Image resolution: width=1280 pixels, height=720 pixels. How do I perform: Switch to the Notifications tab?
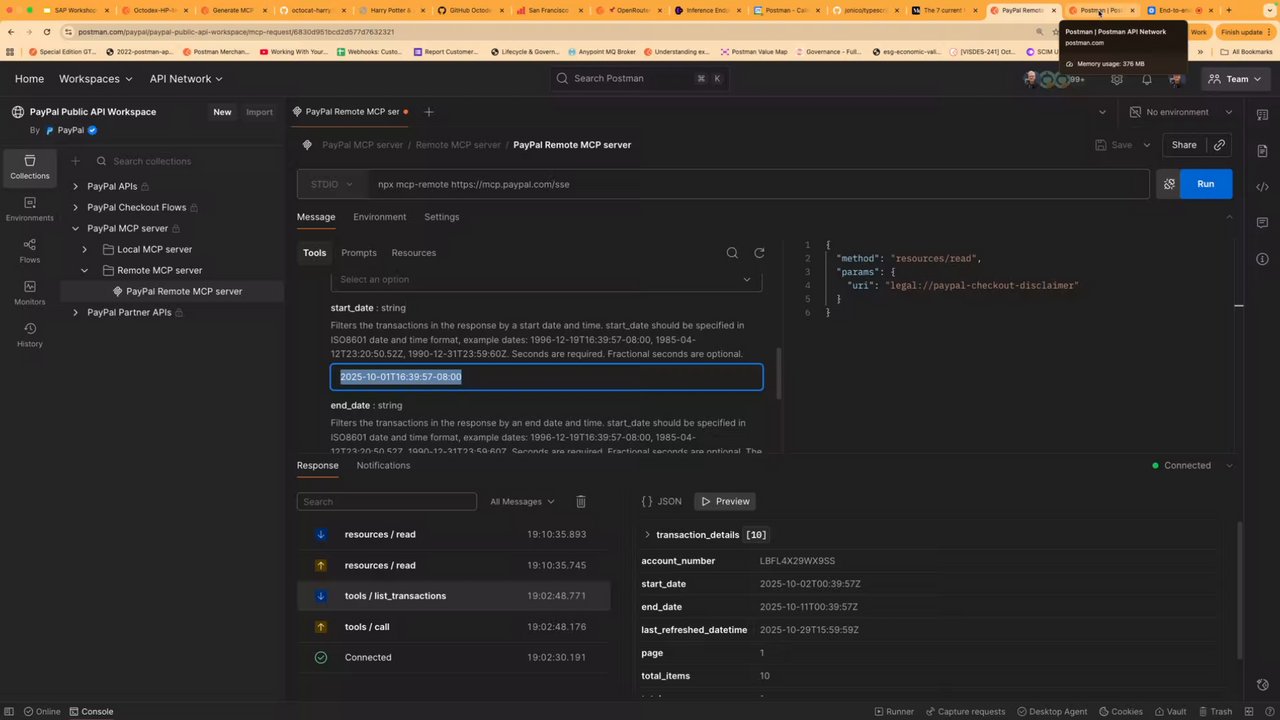pos(383,465)
